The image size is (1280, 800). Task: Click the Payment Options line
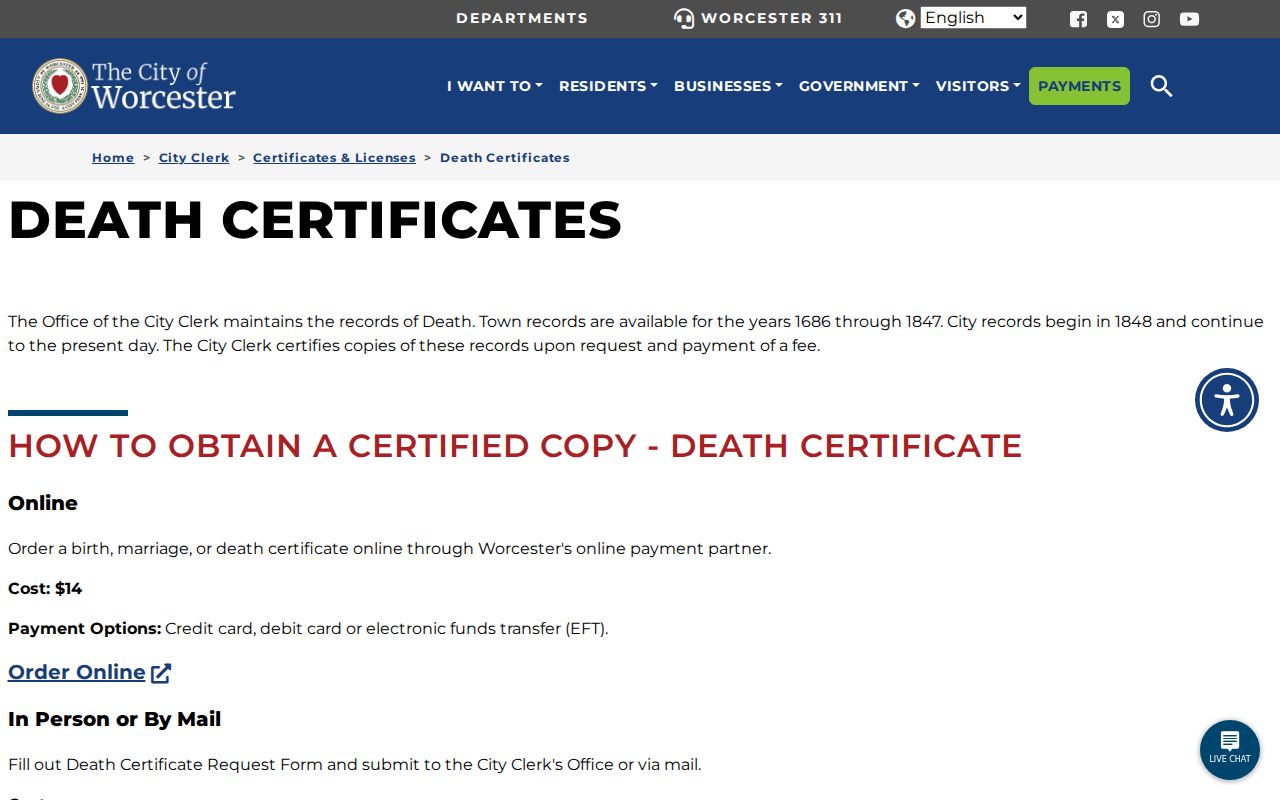point(308,629)
